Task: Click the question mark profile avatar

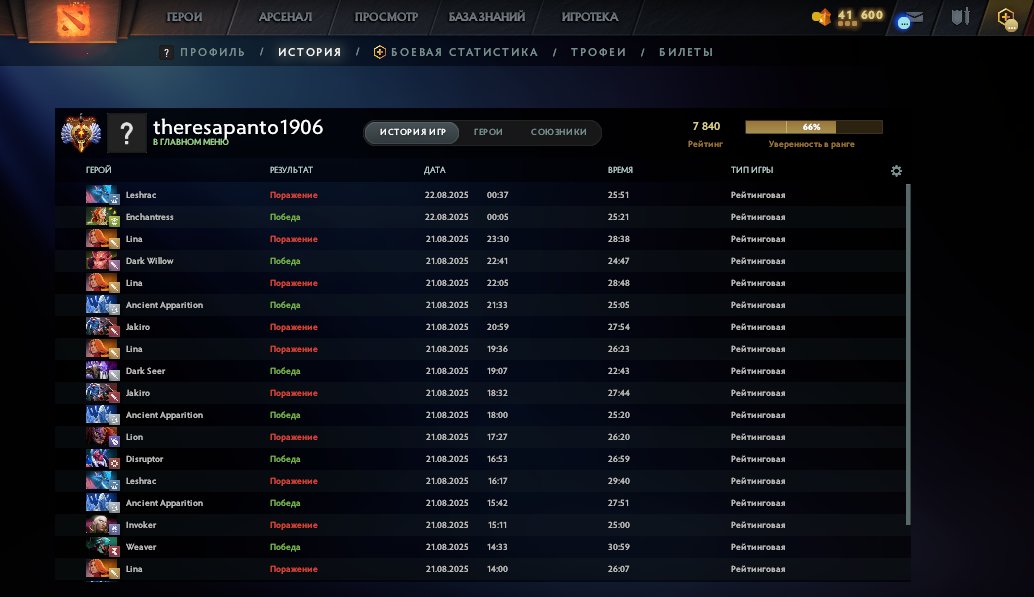Action: pos(127,133)
